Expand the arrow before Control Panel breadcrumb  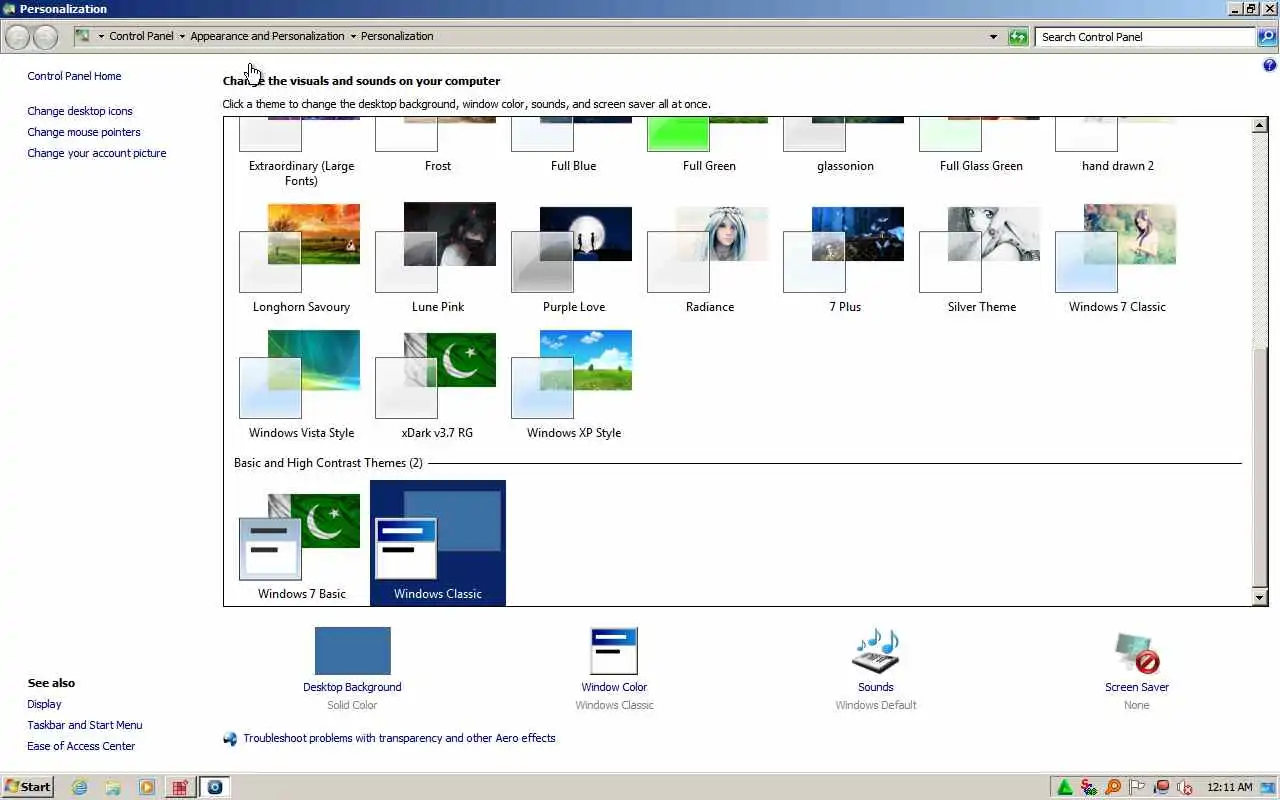click(101, 37)
